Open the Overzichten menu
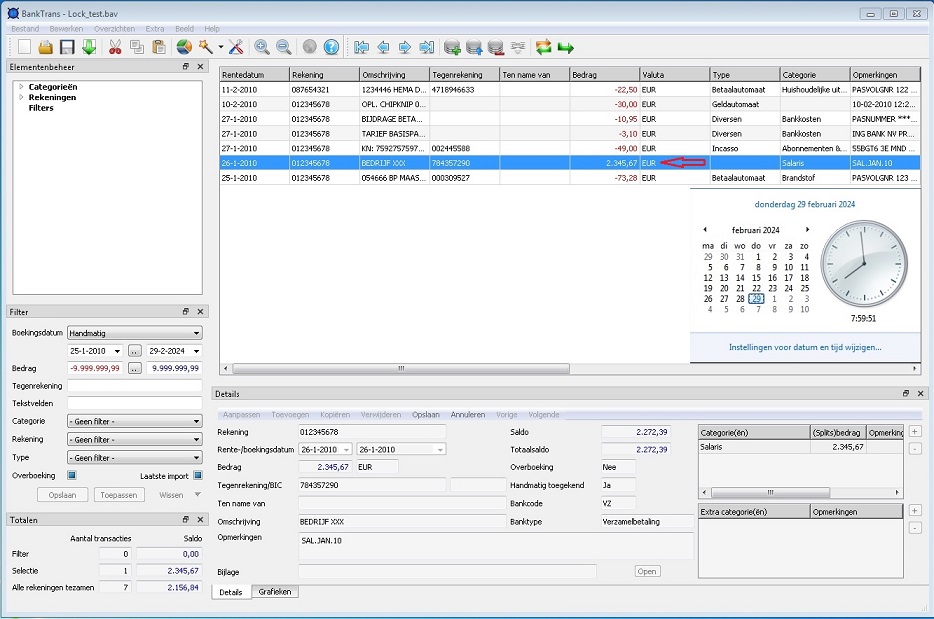Screen dimensions: 934x619 114,29
